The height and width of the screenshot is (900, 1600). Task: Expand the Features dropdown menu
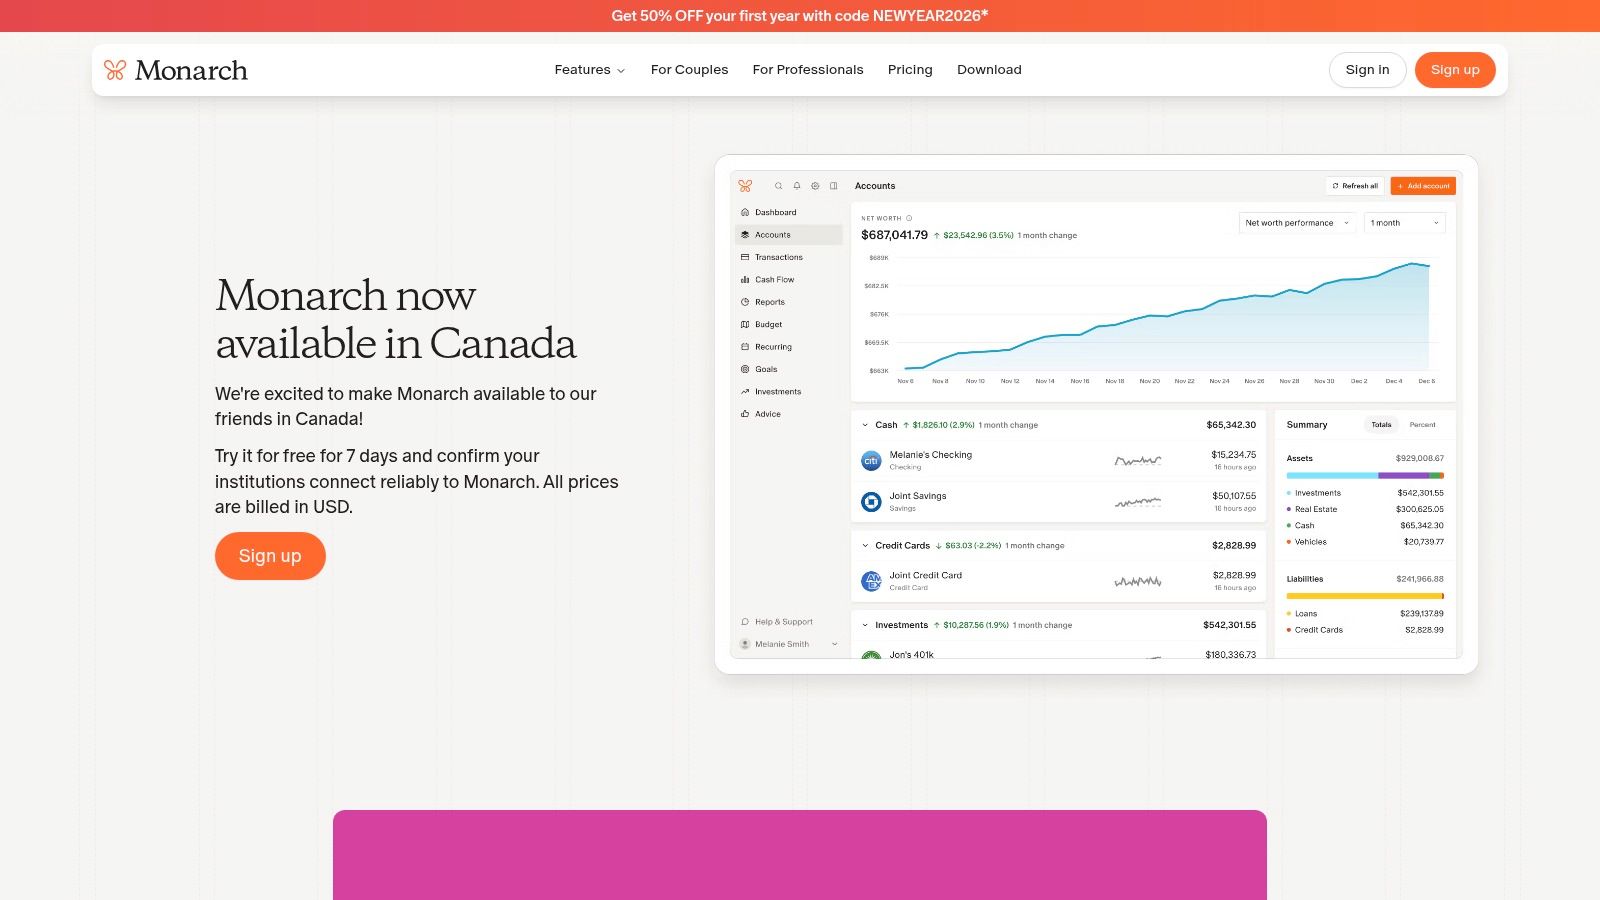click(x=589, y=70)
